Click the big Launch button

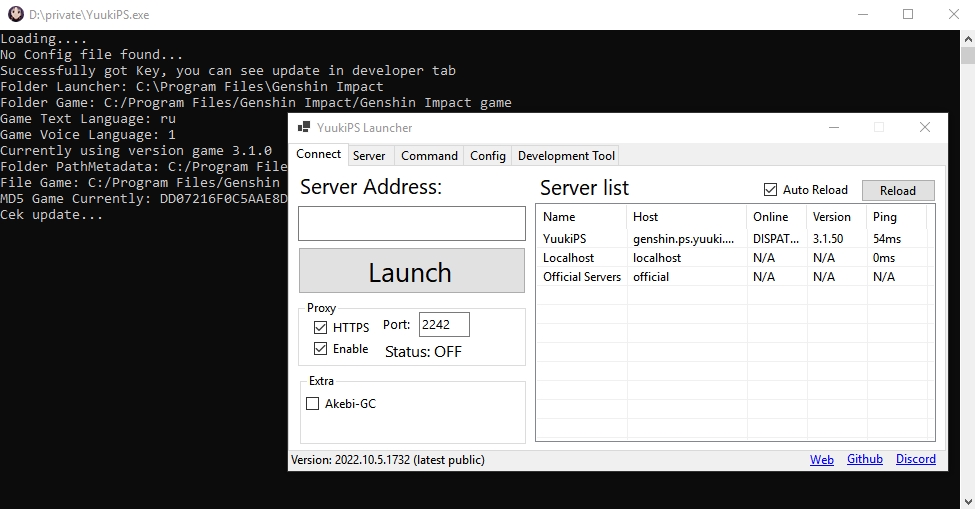pos(412,271)
